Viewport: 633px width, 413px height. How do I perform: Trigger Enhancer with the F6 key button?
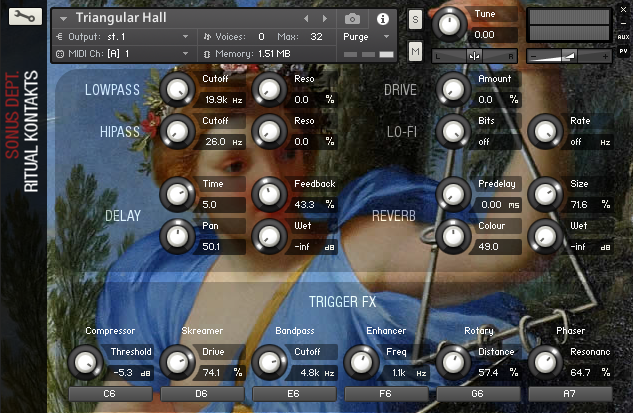(386, 394)
